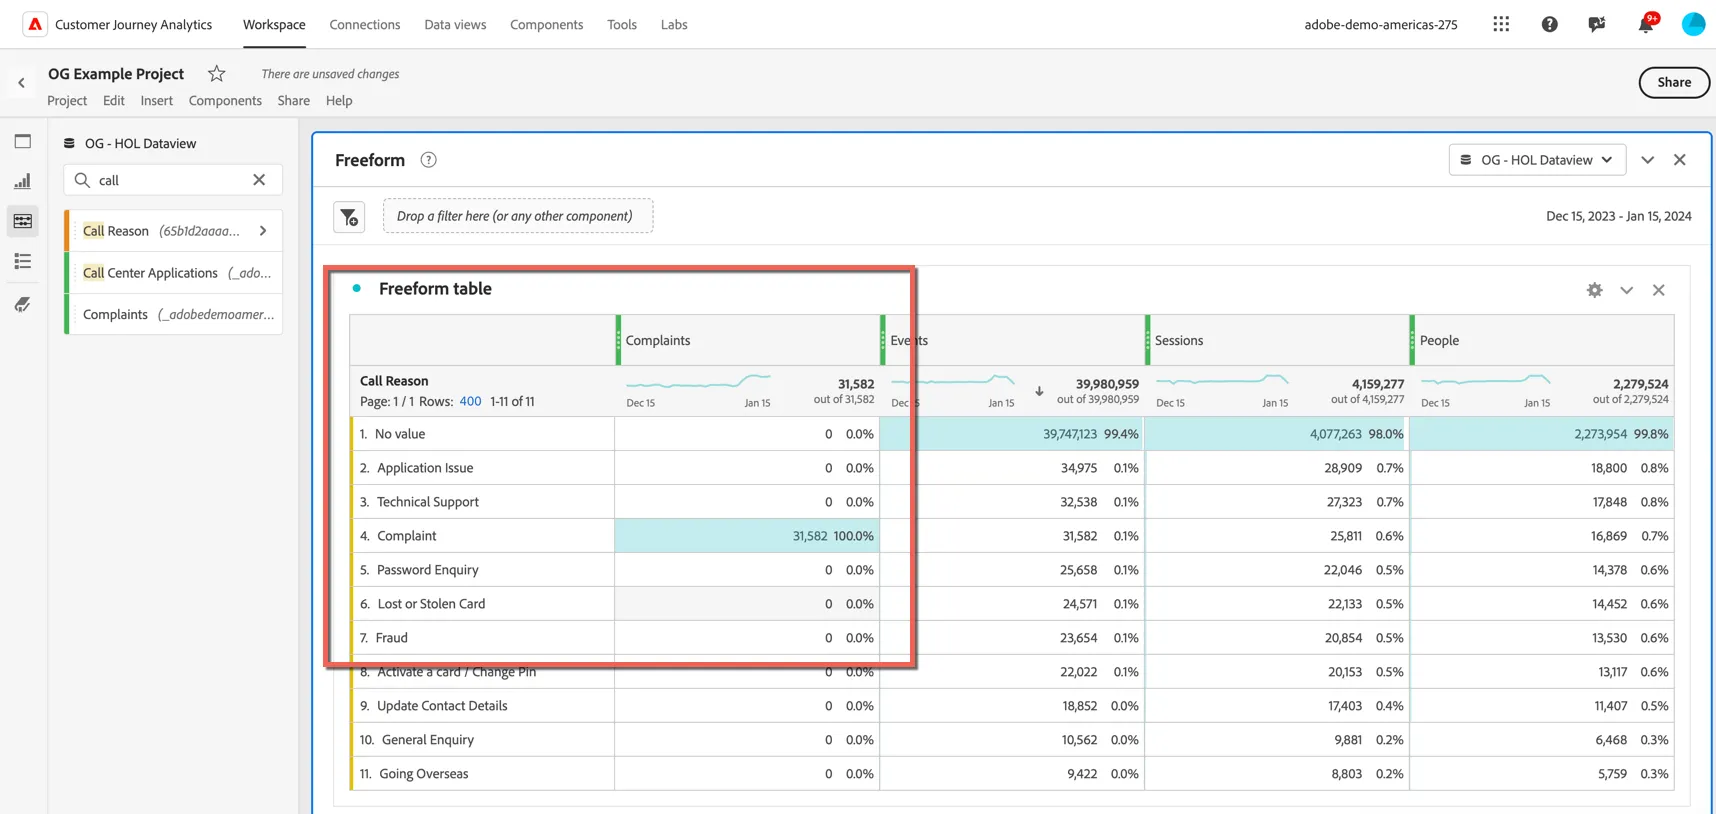1716x814 pixels.
Task: Select the Visualizations chart icon in rail
Action: 23,181
